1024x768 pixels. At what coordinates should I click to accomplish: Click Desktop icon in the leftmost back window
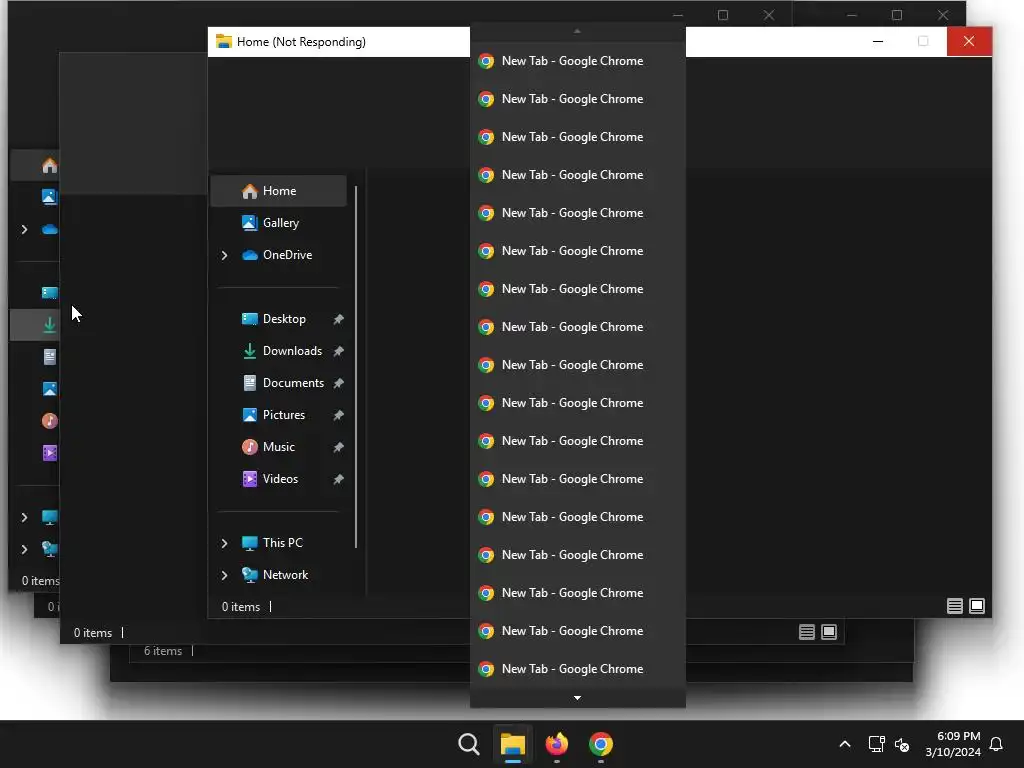[x=50, y=293]
